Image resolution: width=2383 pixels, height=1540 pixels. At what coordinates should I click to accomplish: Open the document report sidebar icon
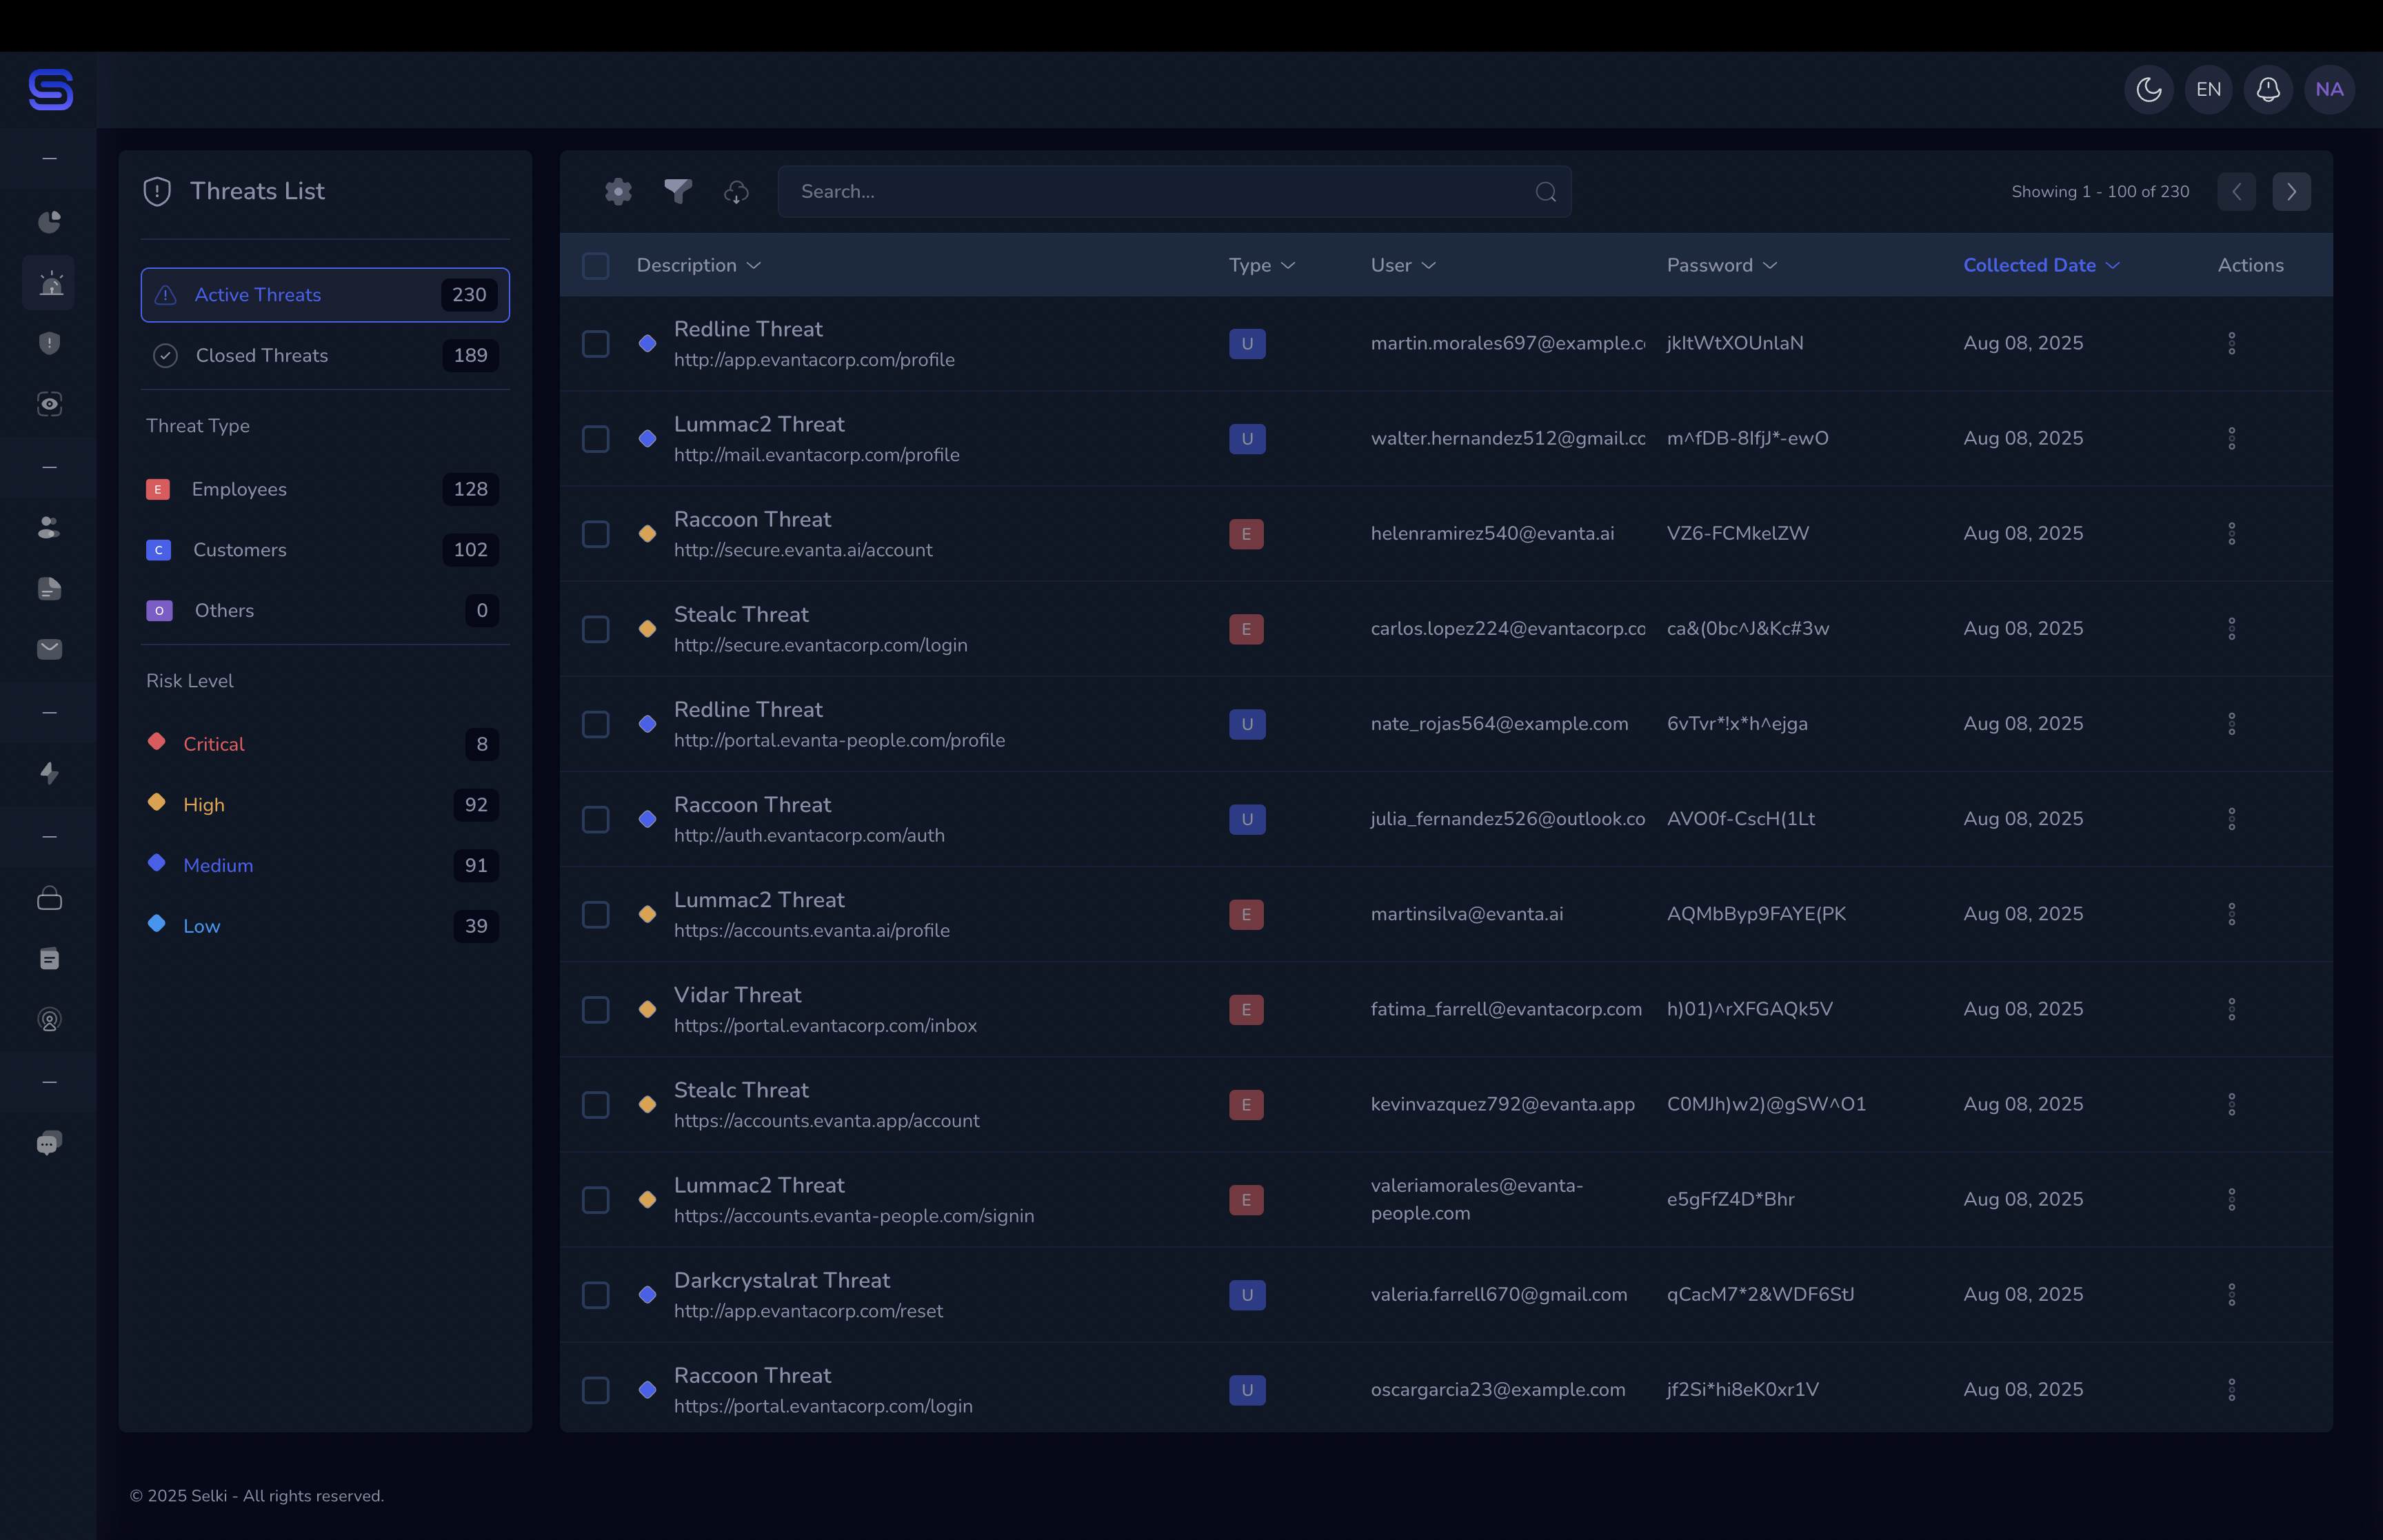pyautogui.click(x=49, y=588)
